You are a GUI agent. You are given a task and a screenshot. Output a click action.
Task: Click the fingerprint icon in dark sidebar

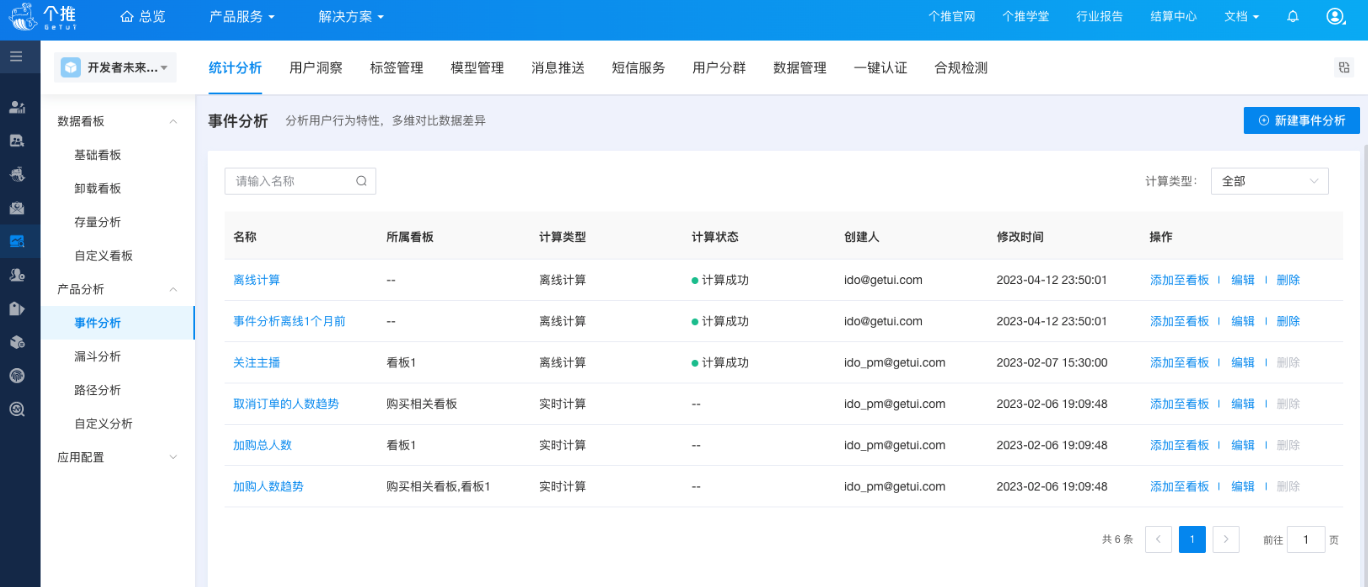17,375
